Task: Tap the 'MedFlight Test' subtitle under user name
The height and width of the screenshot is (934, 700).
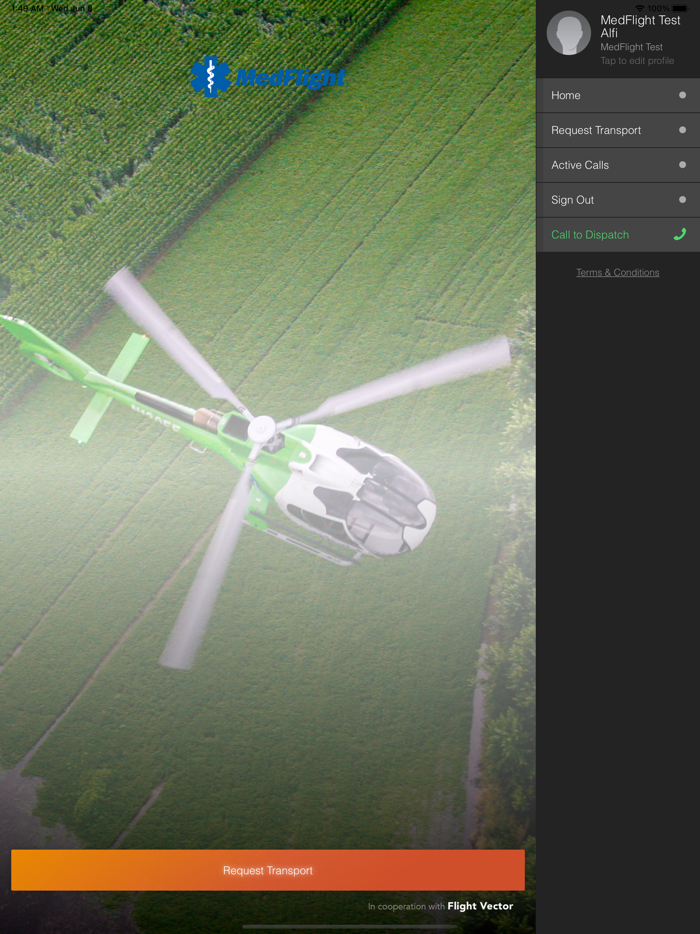Action: pyautogui.click(x=631, y=47)
